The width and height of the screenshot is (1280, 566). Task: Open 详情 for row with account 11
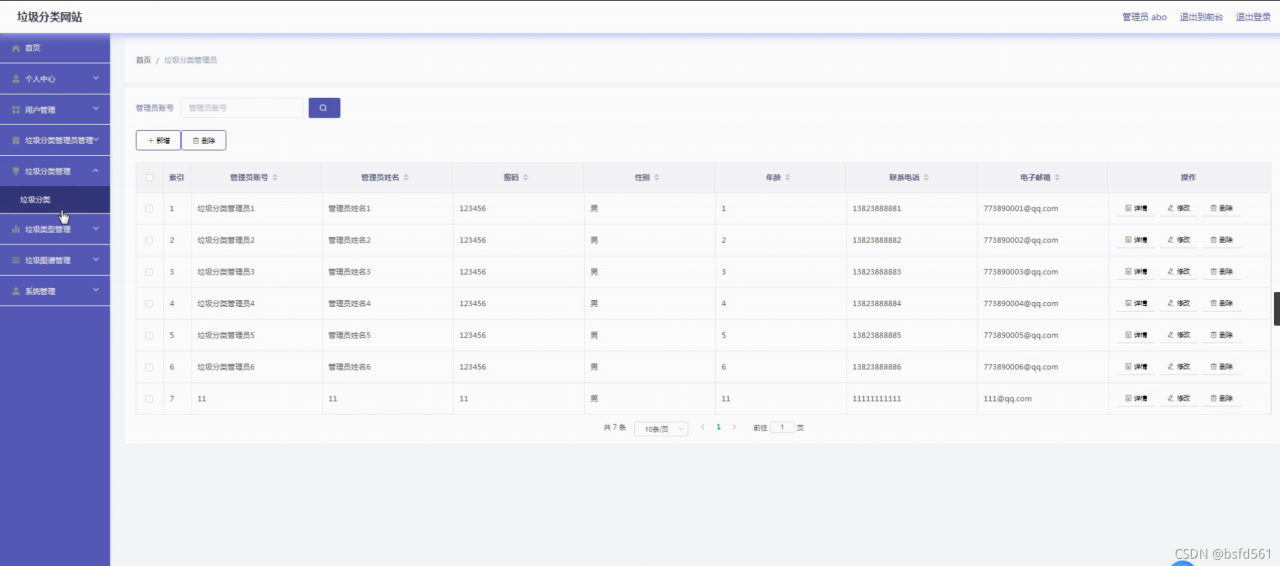point(1135,398)
